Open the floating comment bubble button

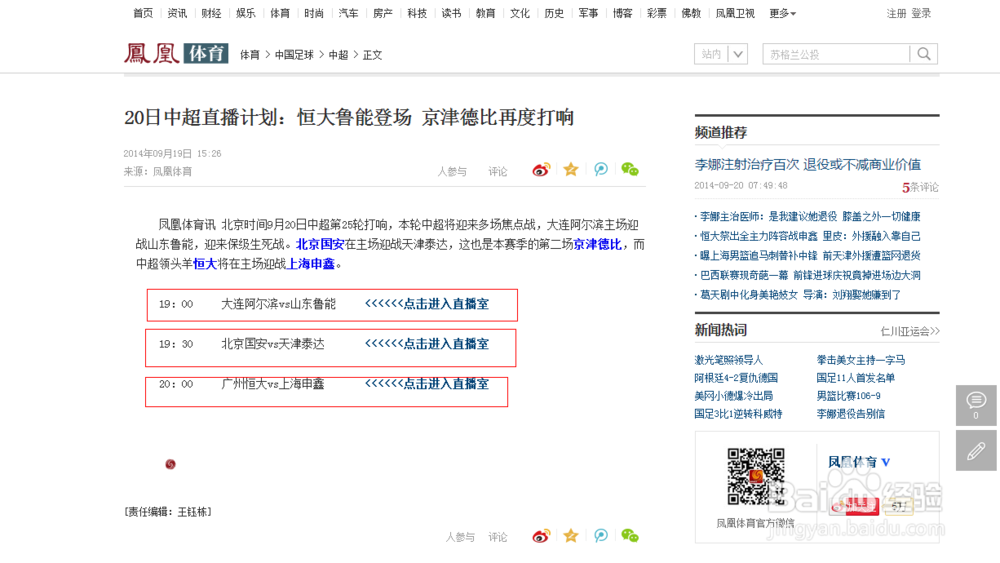point(976,405)
